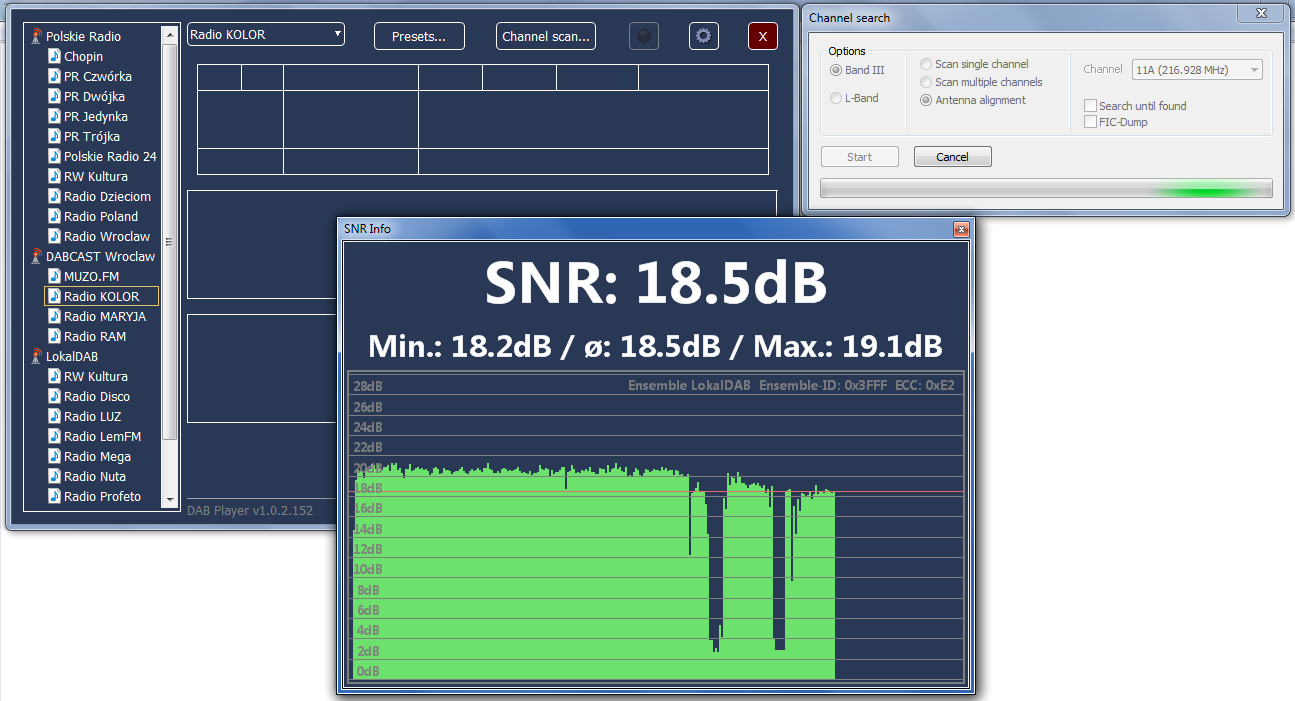The image size is (1295, 701).
Task: Select the L-Band radio option
Action: click(836, 98)
